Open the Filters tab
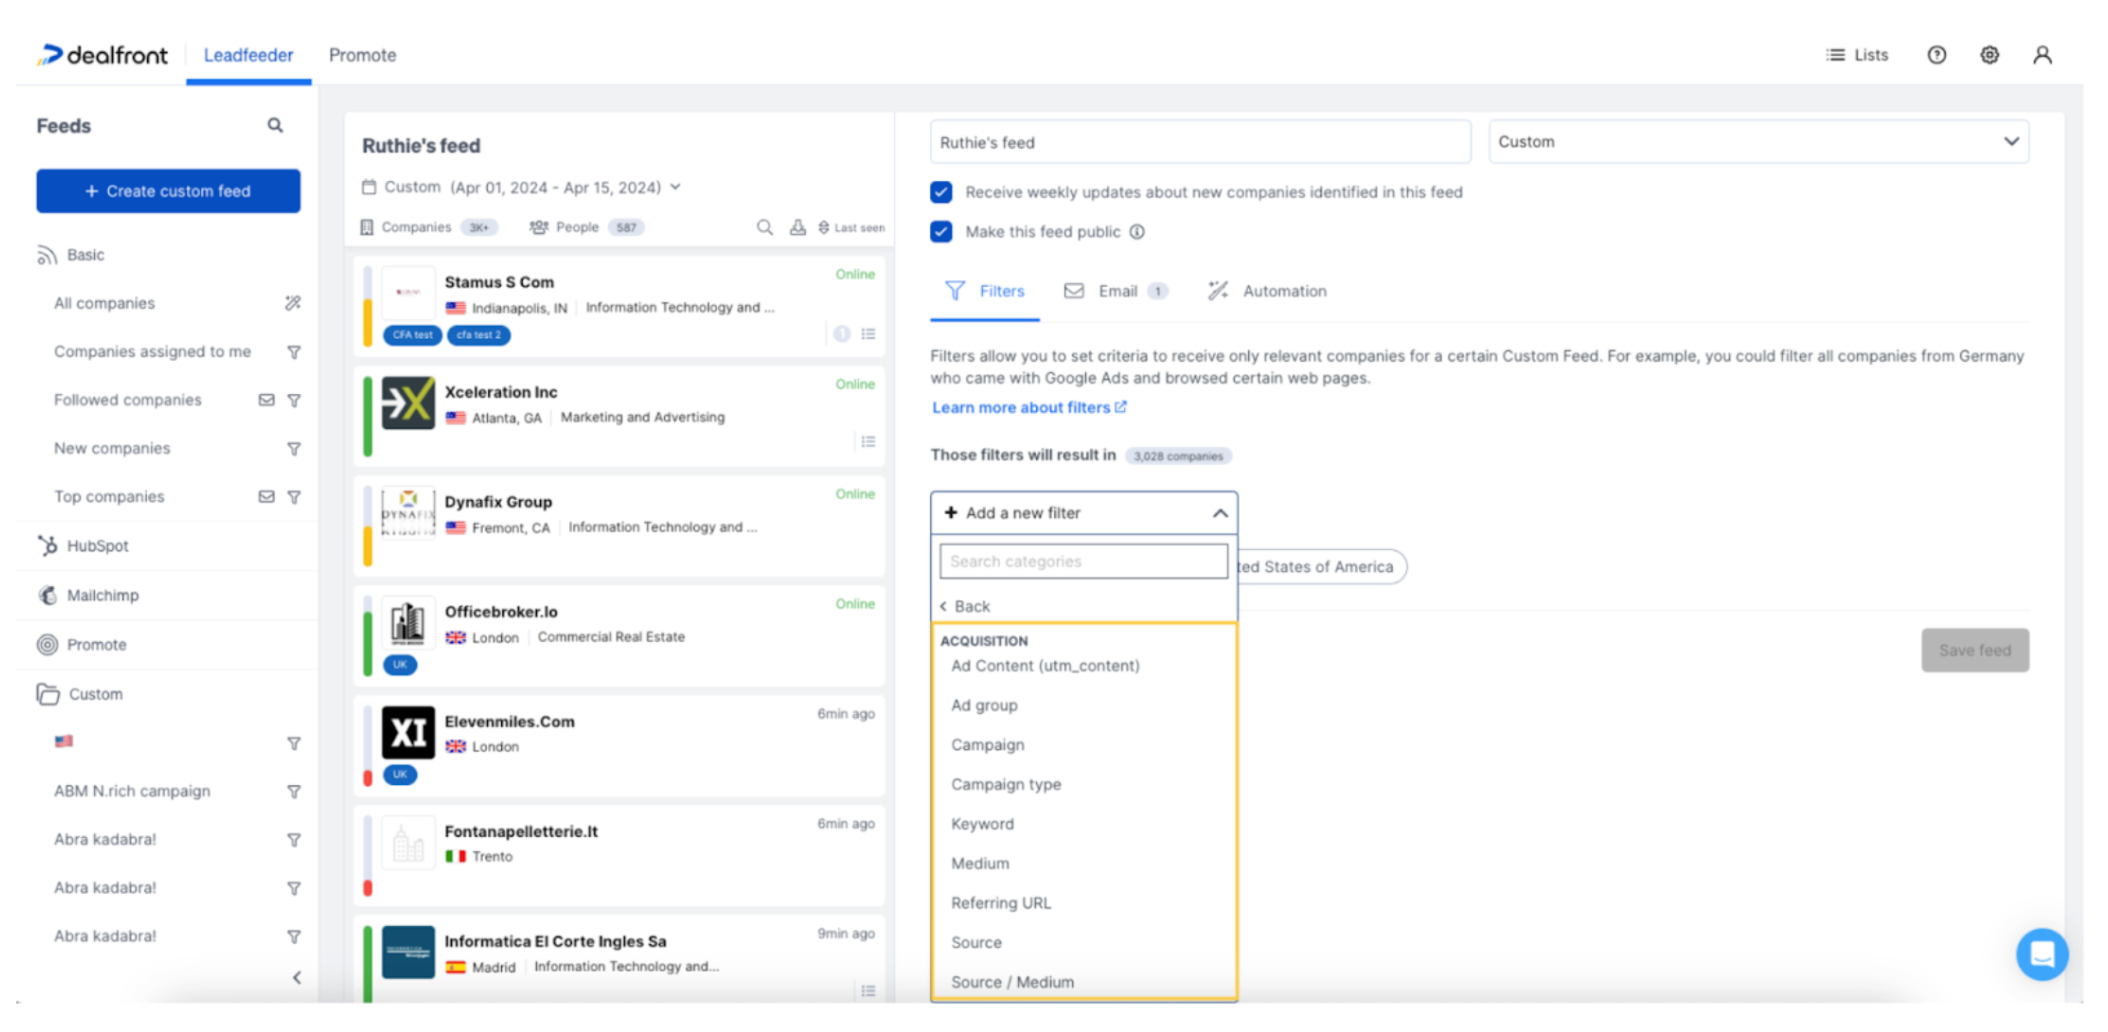 [x=985, y=291]
